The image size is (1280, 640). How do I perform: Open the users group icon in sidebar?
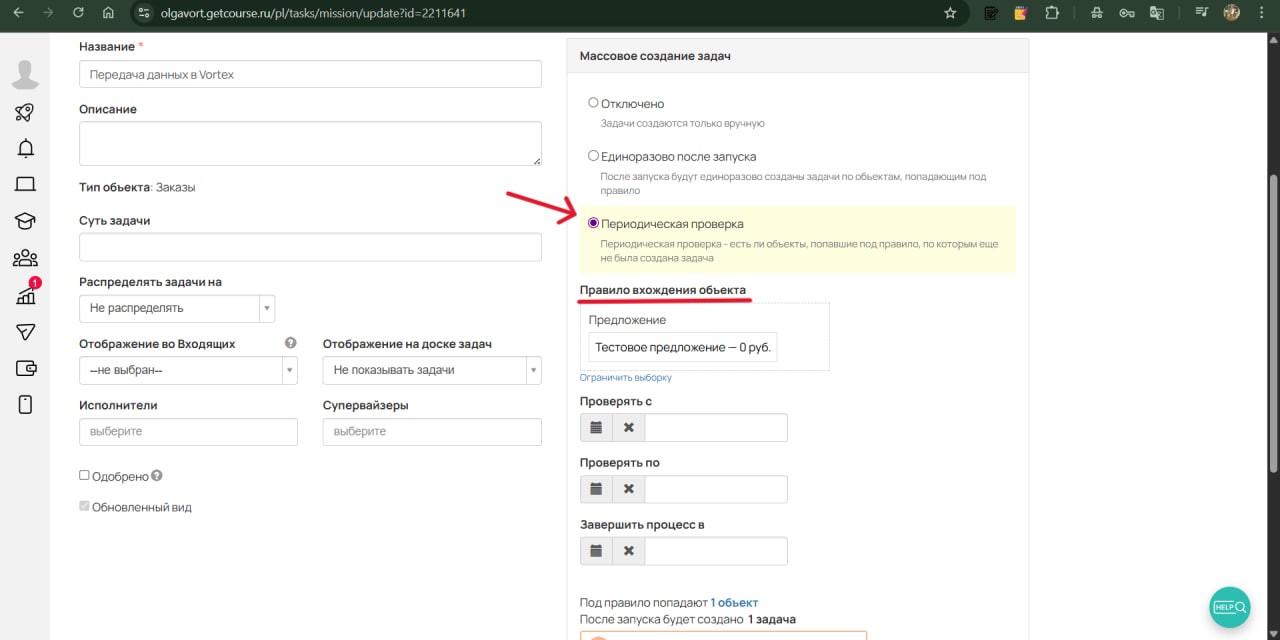25,258
